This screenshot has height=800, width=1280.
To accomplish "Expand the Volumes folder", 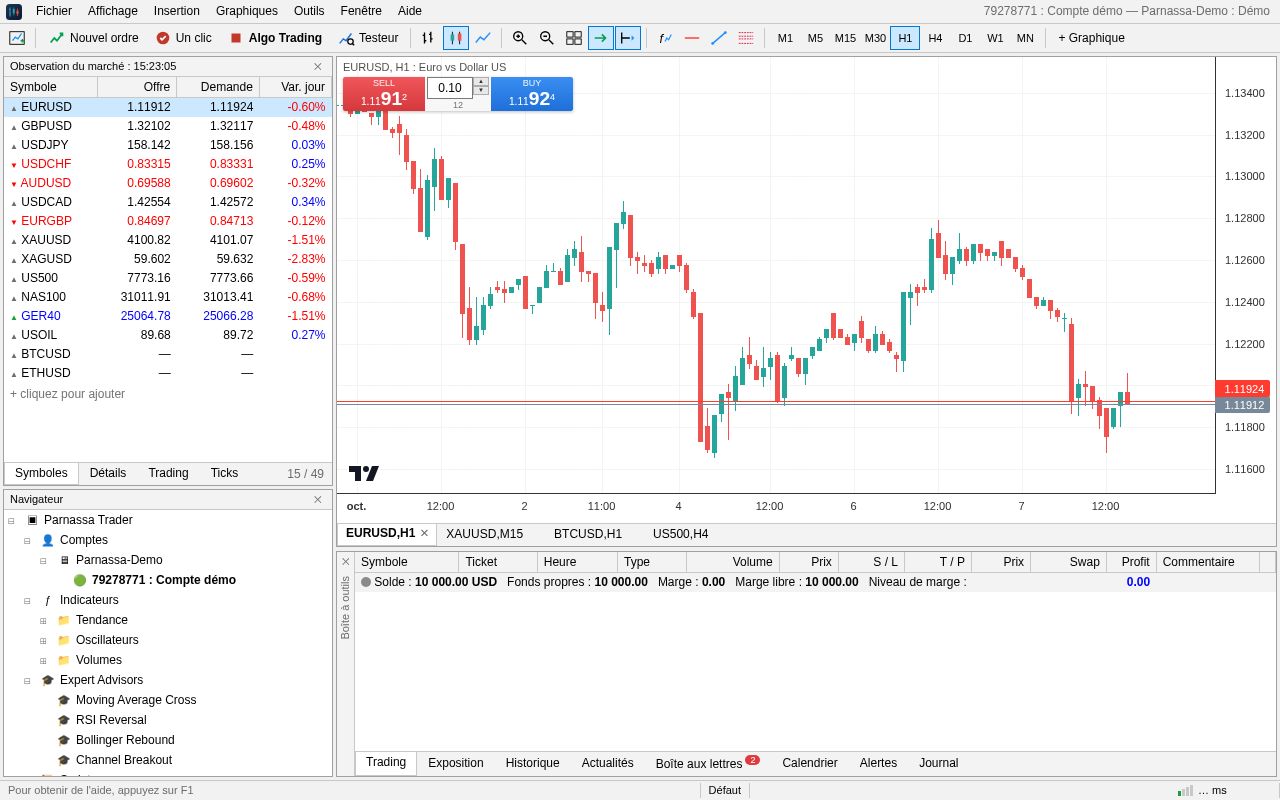I will (x=43, y=661).
